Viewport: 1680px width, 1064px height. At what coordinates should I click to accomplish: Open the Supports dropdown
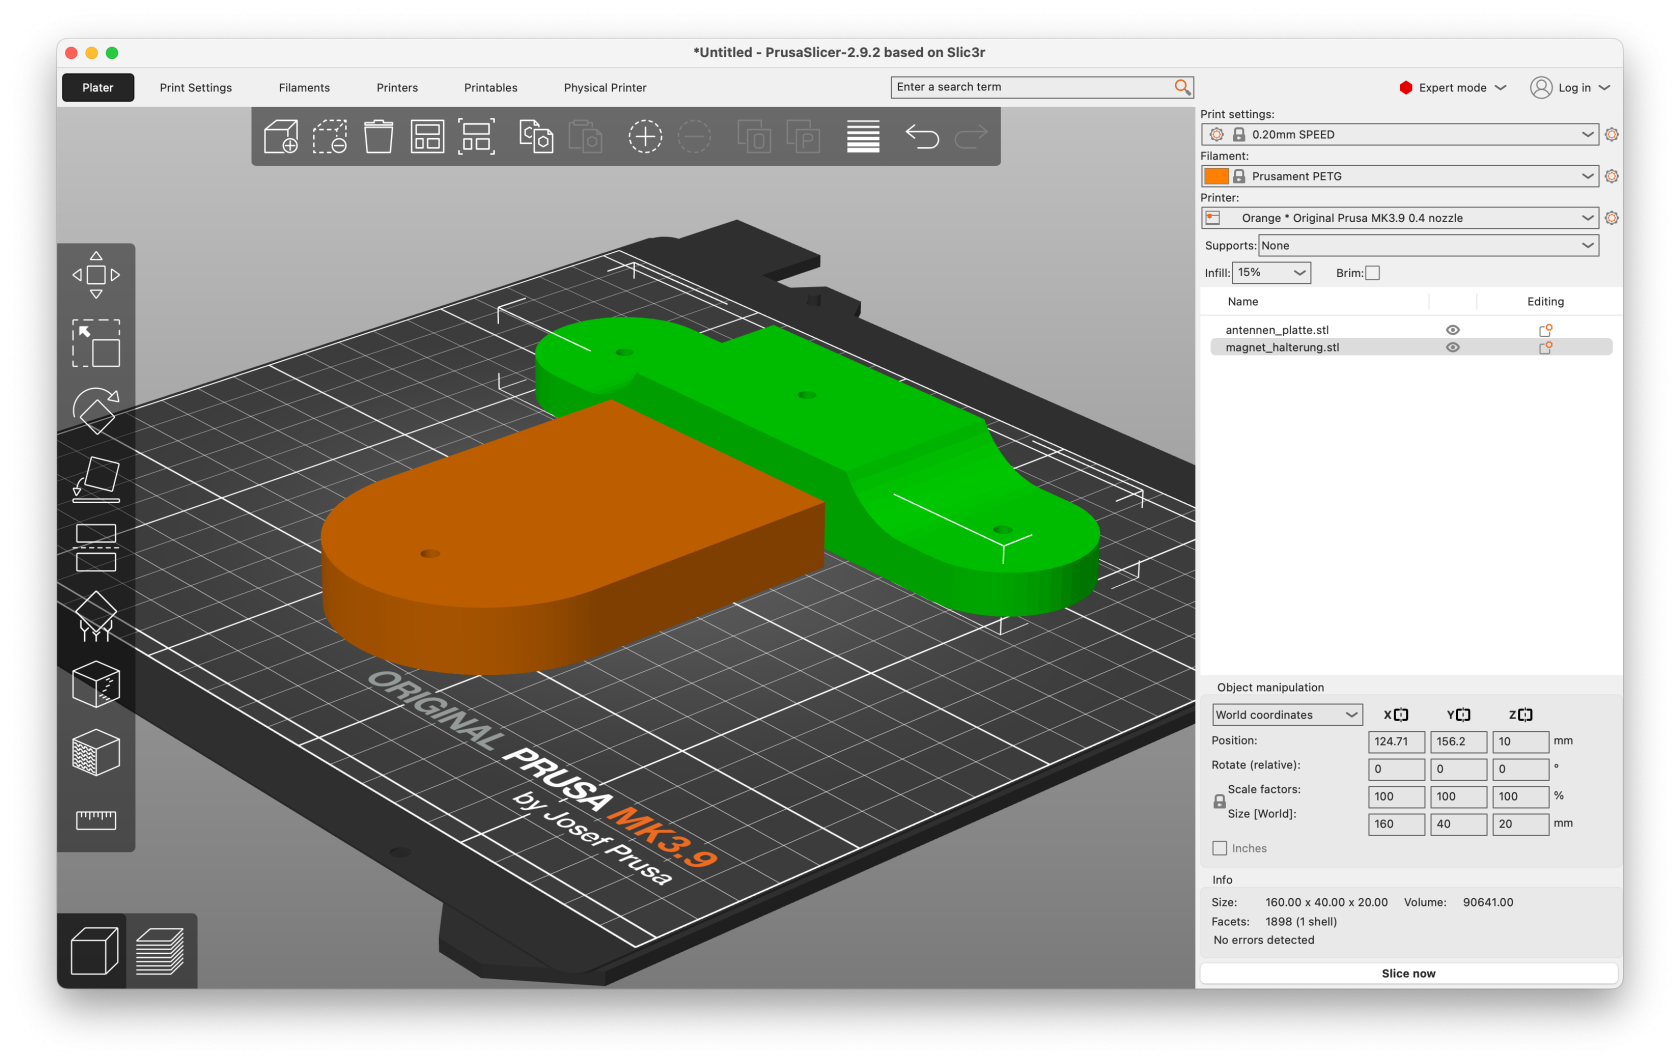[x=1428, y=246]
